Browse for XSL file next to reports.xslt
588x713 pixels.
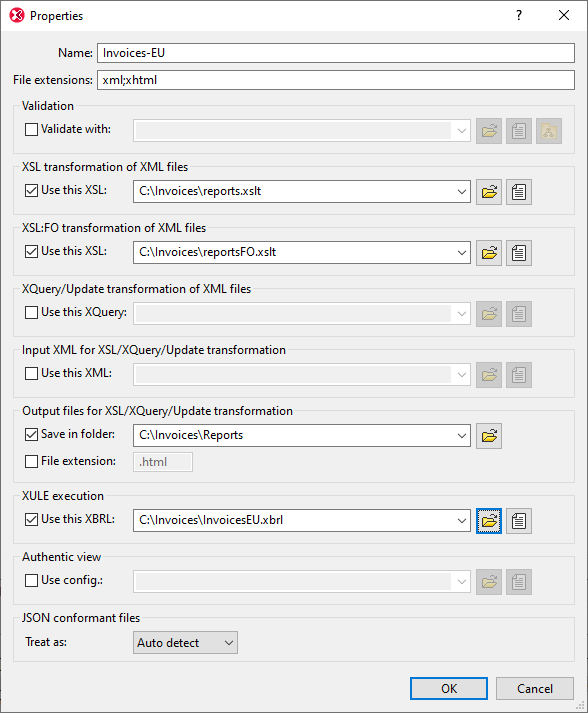(x=489, y=192)
